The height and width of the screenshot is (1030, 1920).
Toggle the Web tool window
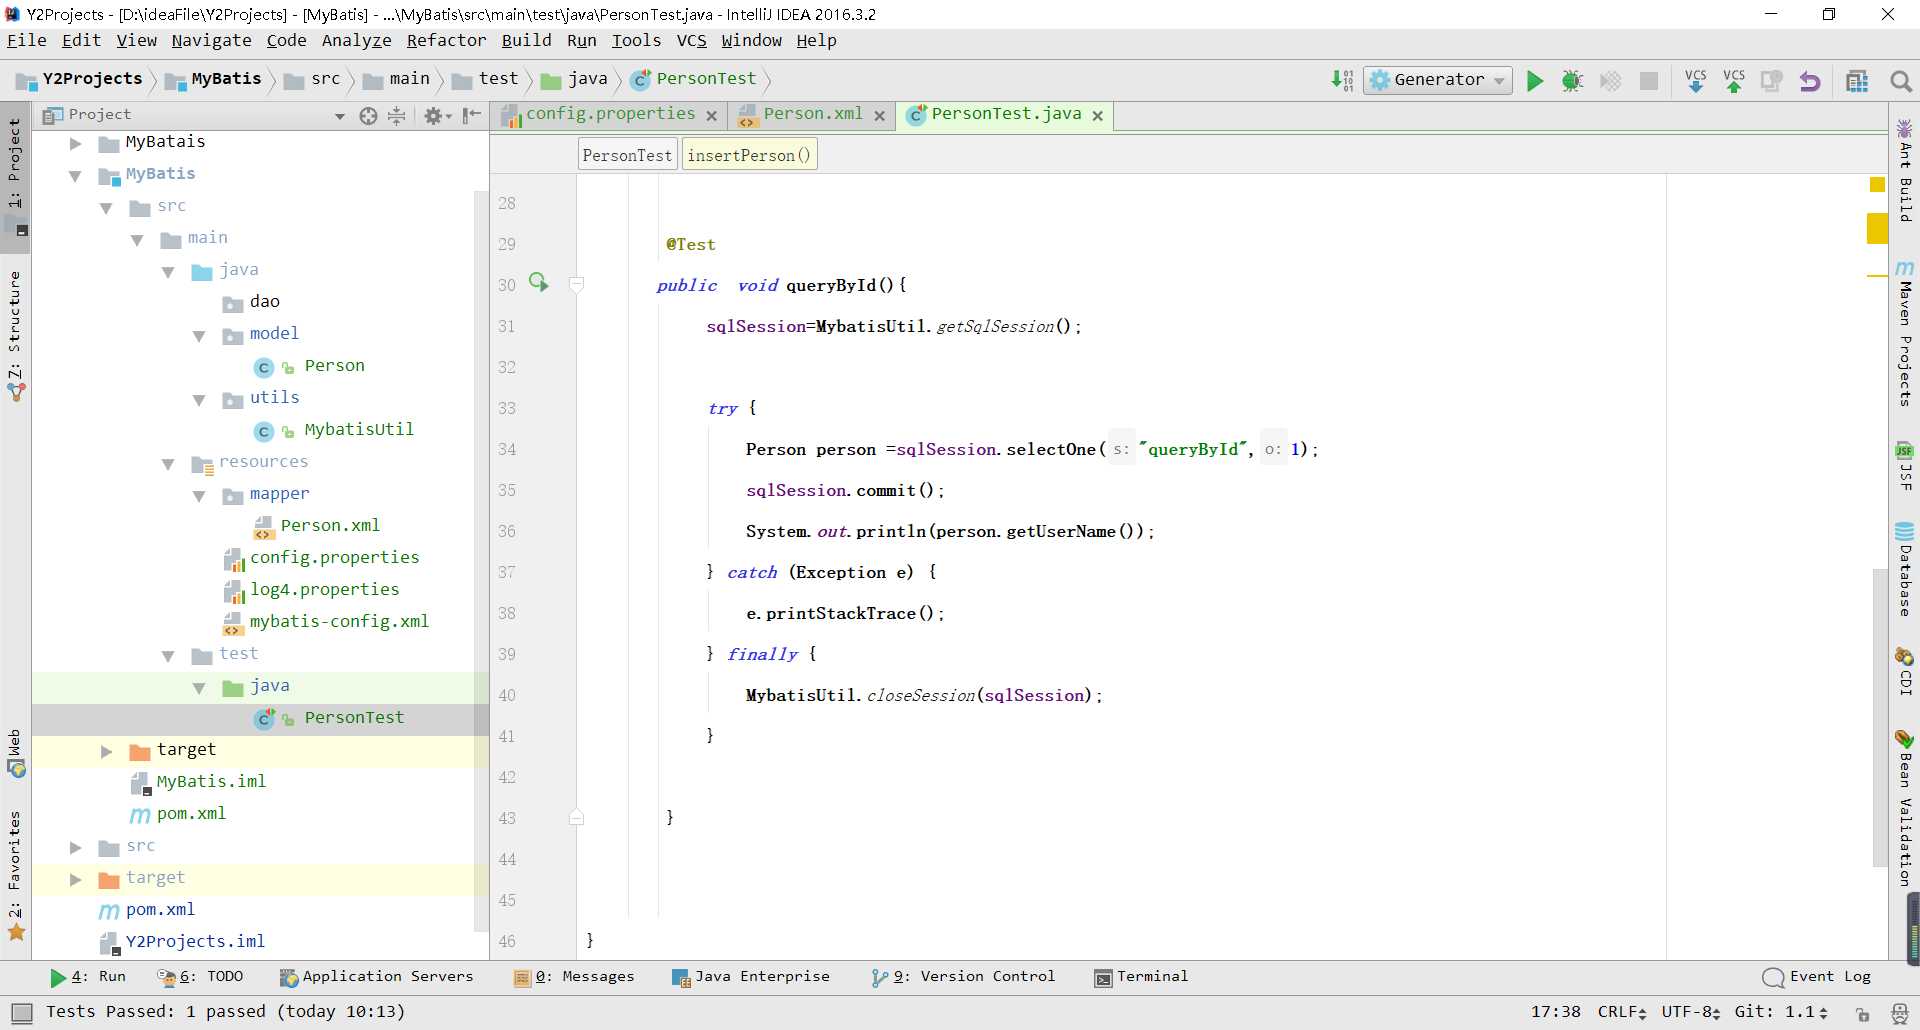15,753
